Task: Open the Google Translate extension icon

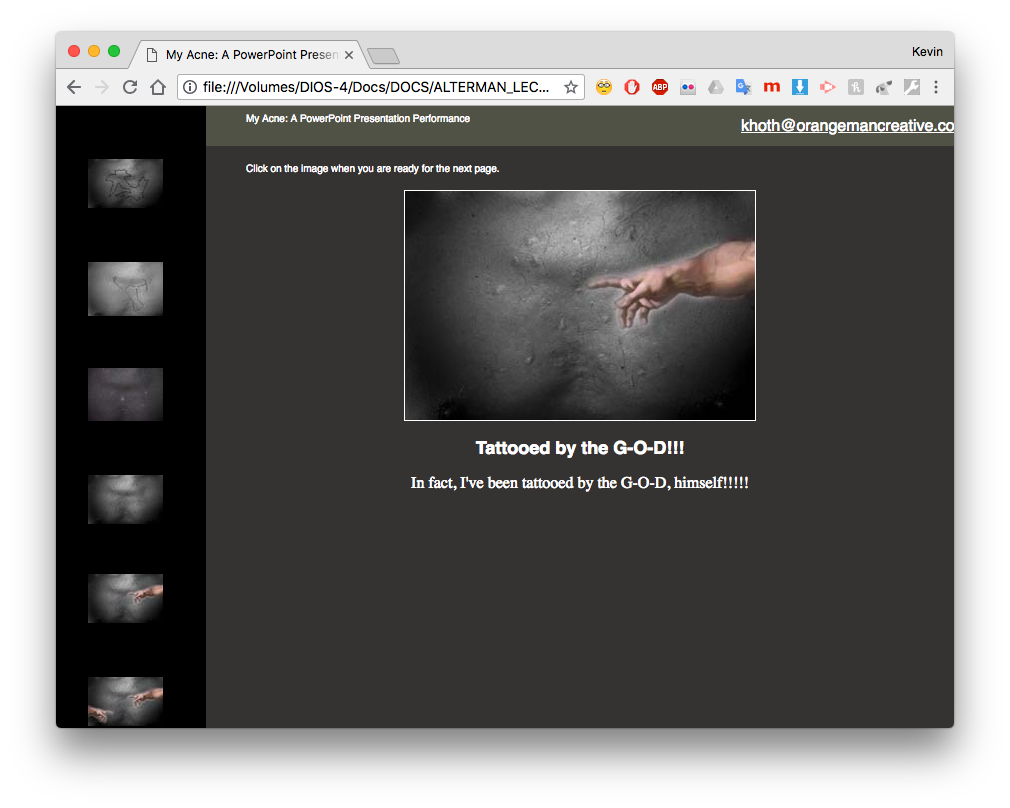Action: pyautogui.click(x=744, y=87)
